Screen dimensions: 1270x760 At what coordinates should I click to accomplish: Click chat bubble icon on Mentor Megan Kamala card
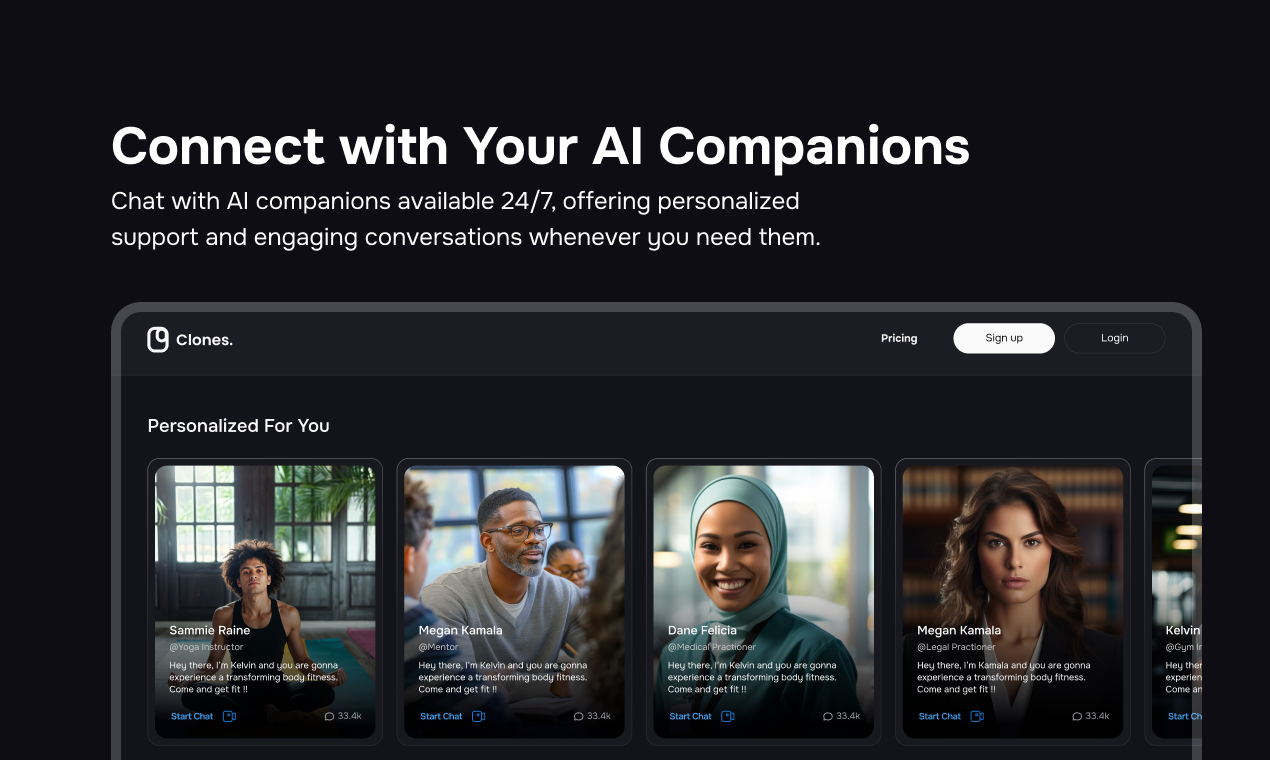[x=578, y=716]
